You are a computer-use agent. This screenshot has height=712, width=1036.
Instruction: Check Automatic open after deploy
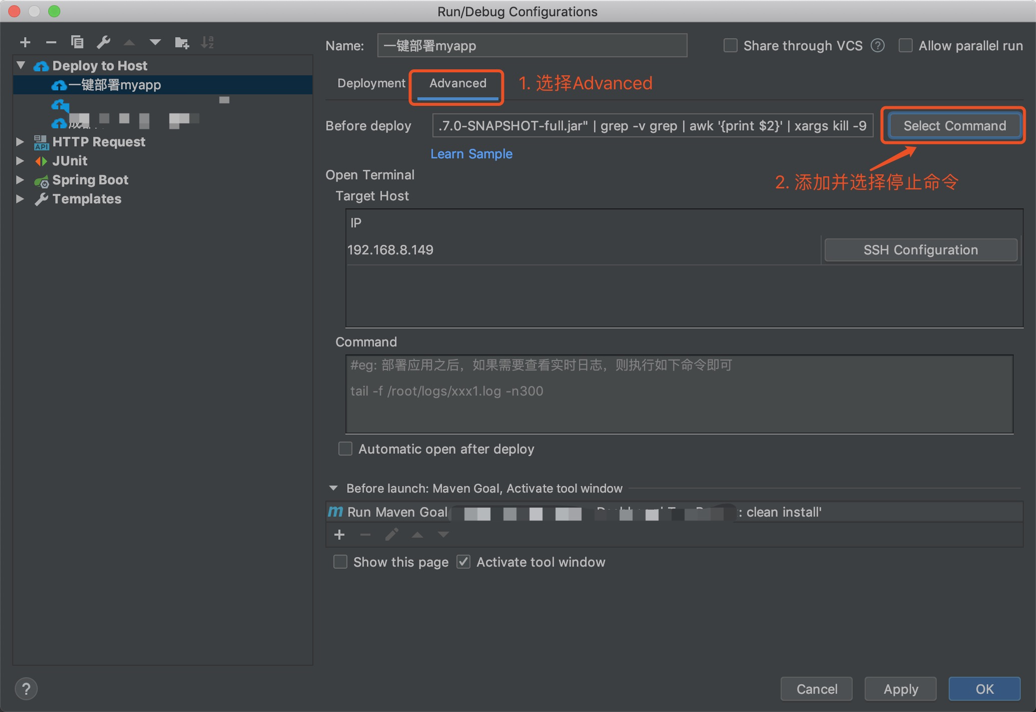click(344, 449)
